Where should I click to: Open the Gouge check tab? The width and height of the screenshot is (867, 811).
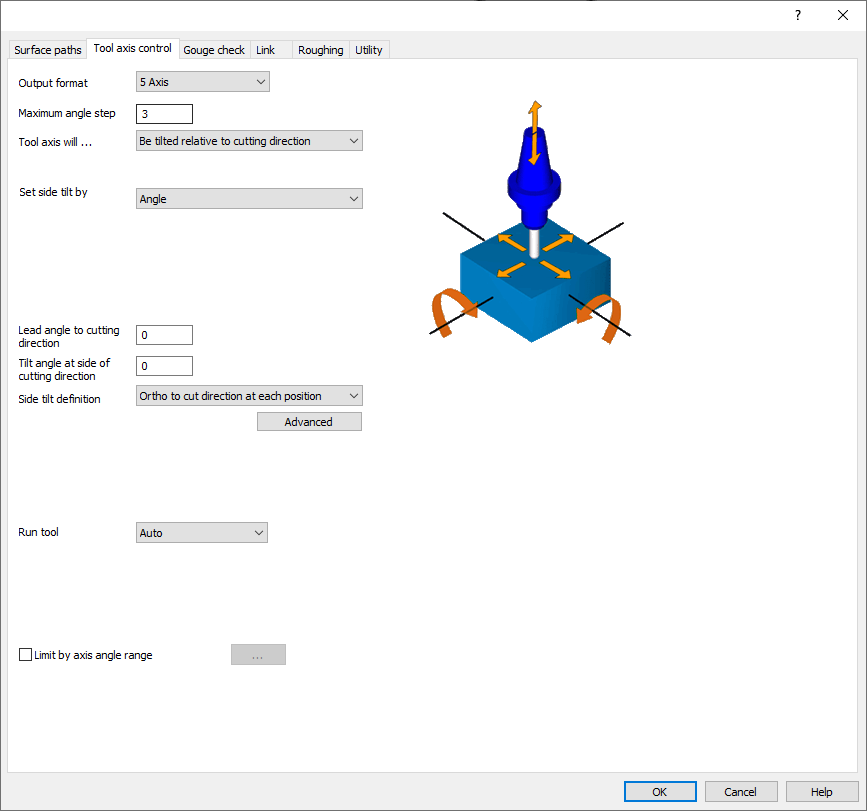[214, 50]
